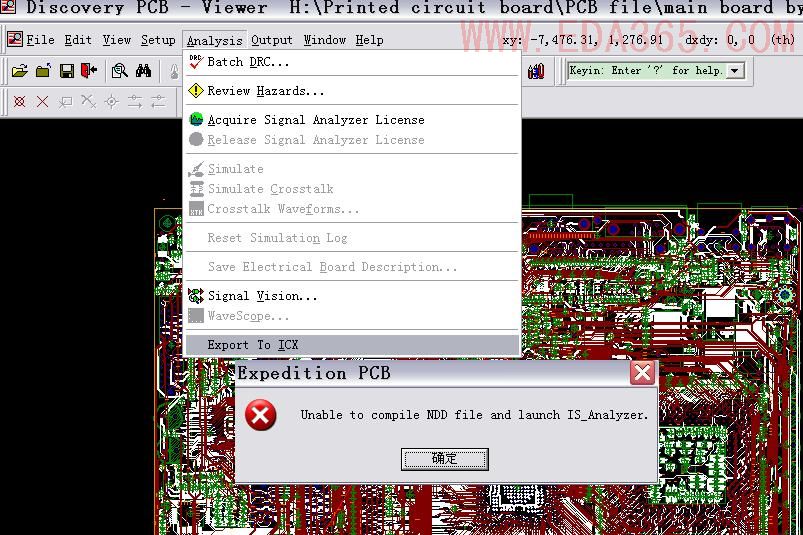Image resolution: width=803 pixels, height=535 pixels.
Task: Click the 'Unable to compile NDD file' message
Action: (474, 415)
